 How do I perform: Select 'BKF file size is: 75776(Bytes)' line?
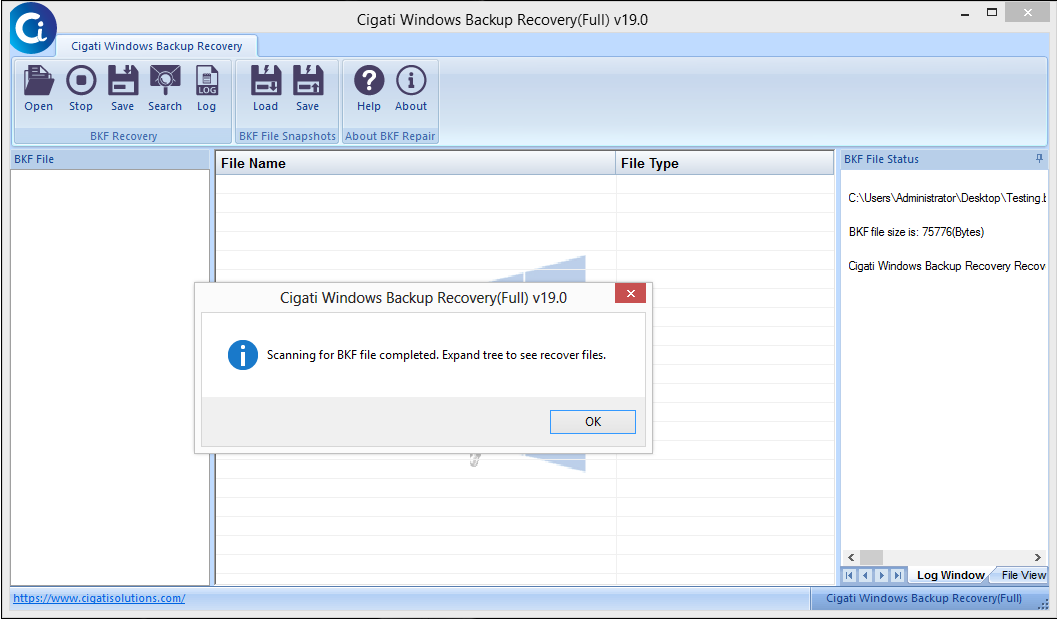(x=916, y=232)
